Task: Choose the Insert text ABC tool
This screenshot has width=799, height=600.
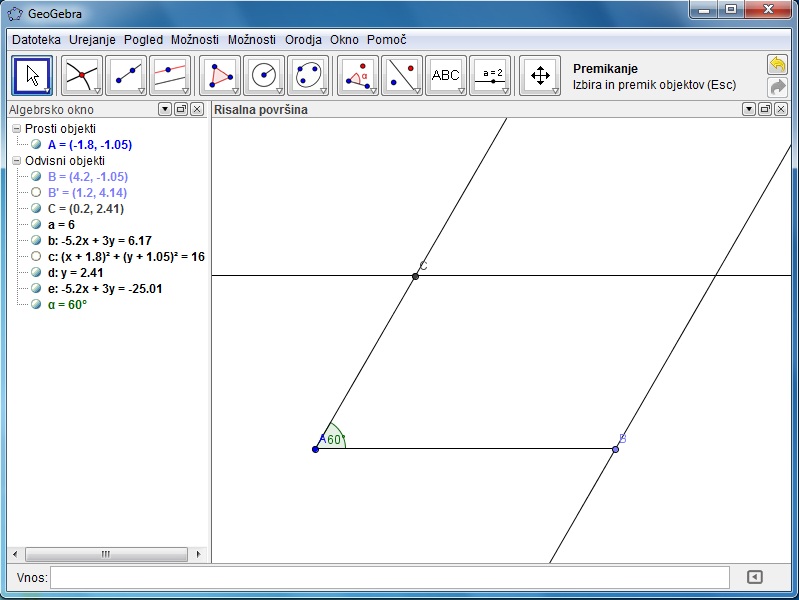Action: pos(445,76)
